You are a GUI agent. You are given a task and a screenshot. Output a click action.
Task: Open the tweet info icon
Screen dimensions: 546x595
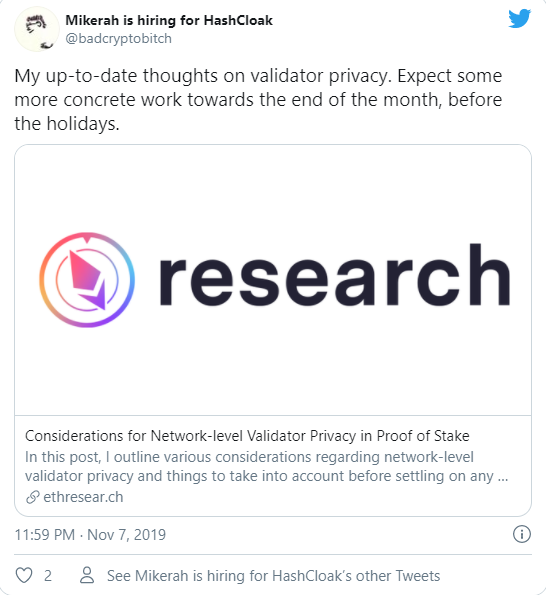pyautogui.click(x=522, y=534)
